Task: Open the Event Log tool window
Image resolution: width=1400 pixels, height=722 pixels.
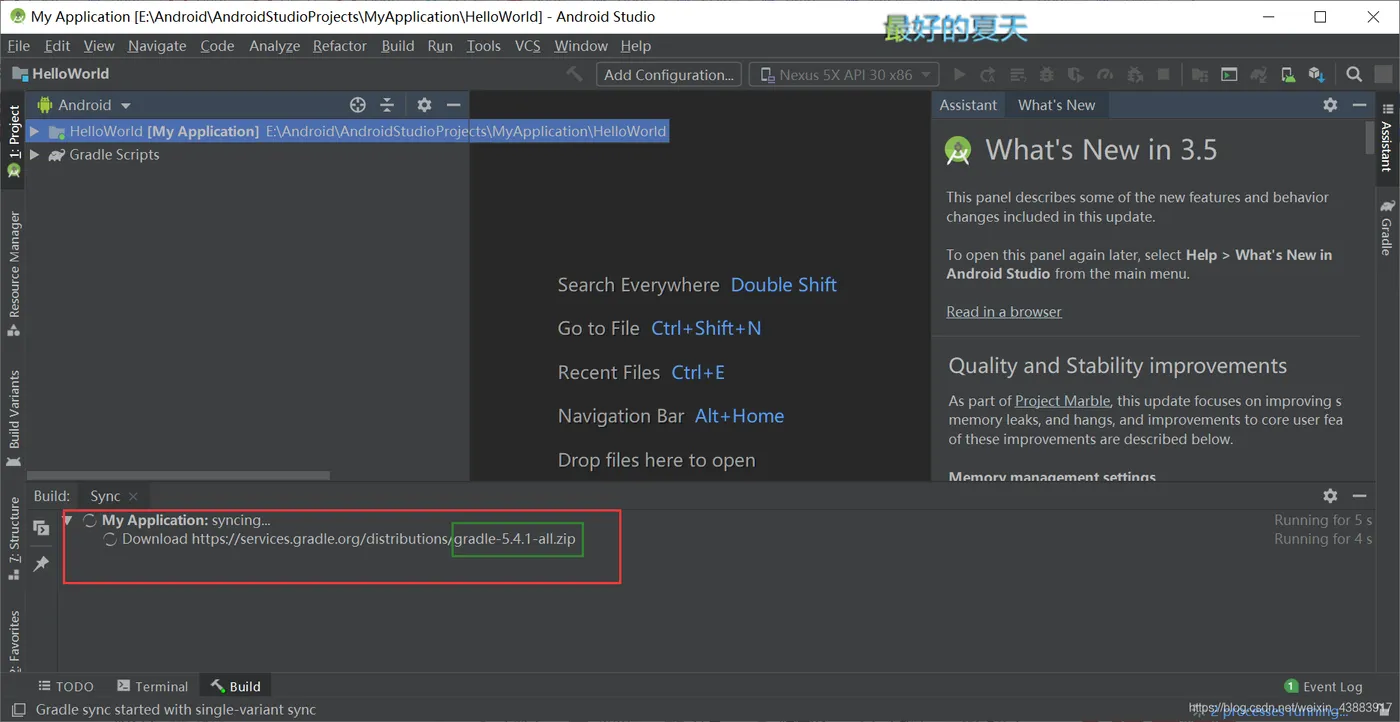Action: click(x=1323, y=686)
